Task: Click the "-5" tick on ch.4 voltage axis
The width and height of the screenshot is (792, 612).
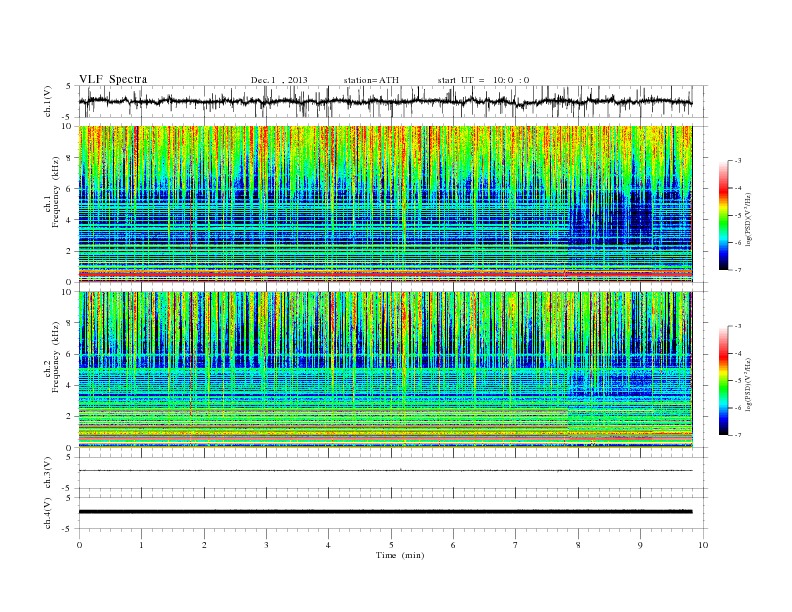Action: 68,529
